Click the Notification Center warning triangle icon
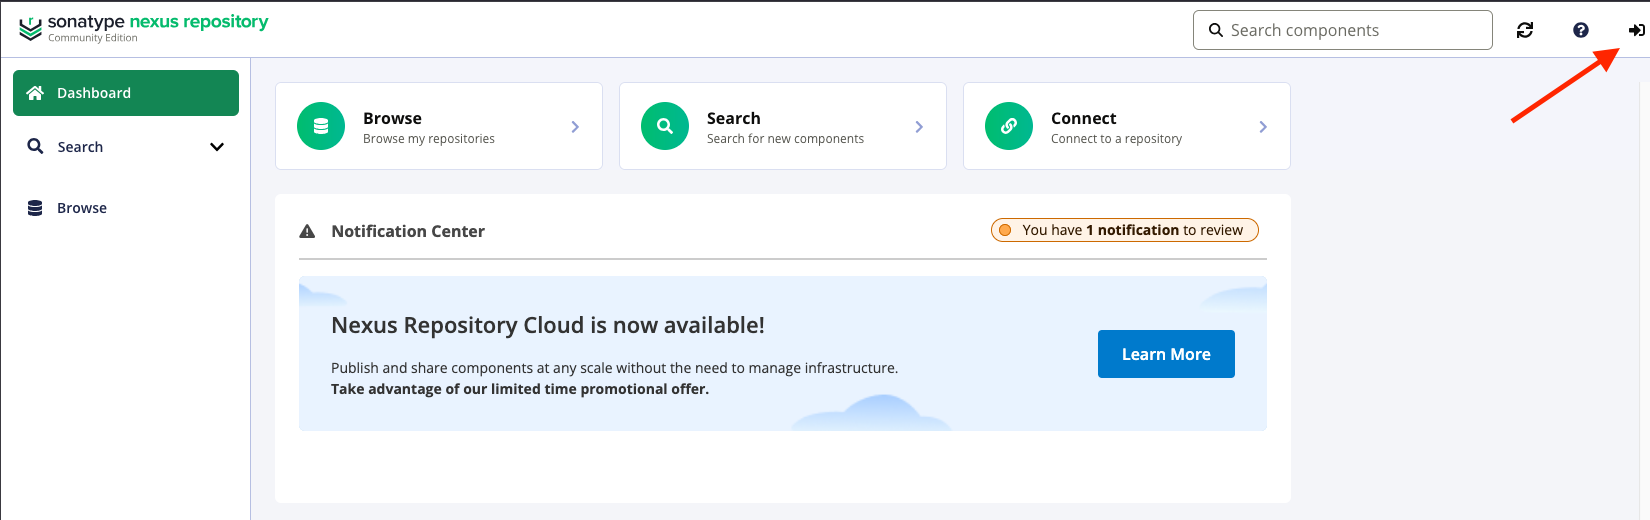 [307, 231]
